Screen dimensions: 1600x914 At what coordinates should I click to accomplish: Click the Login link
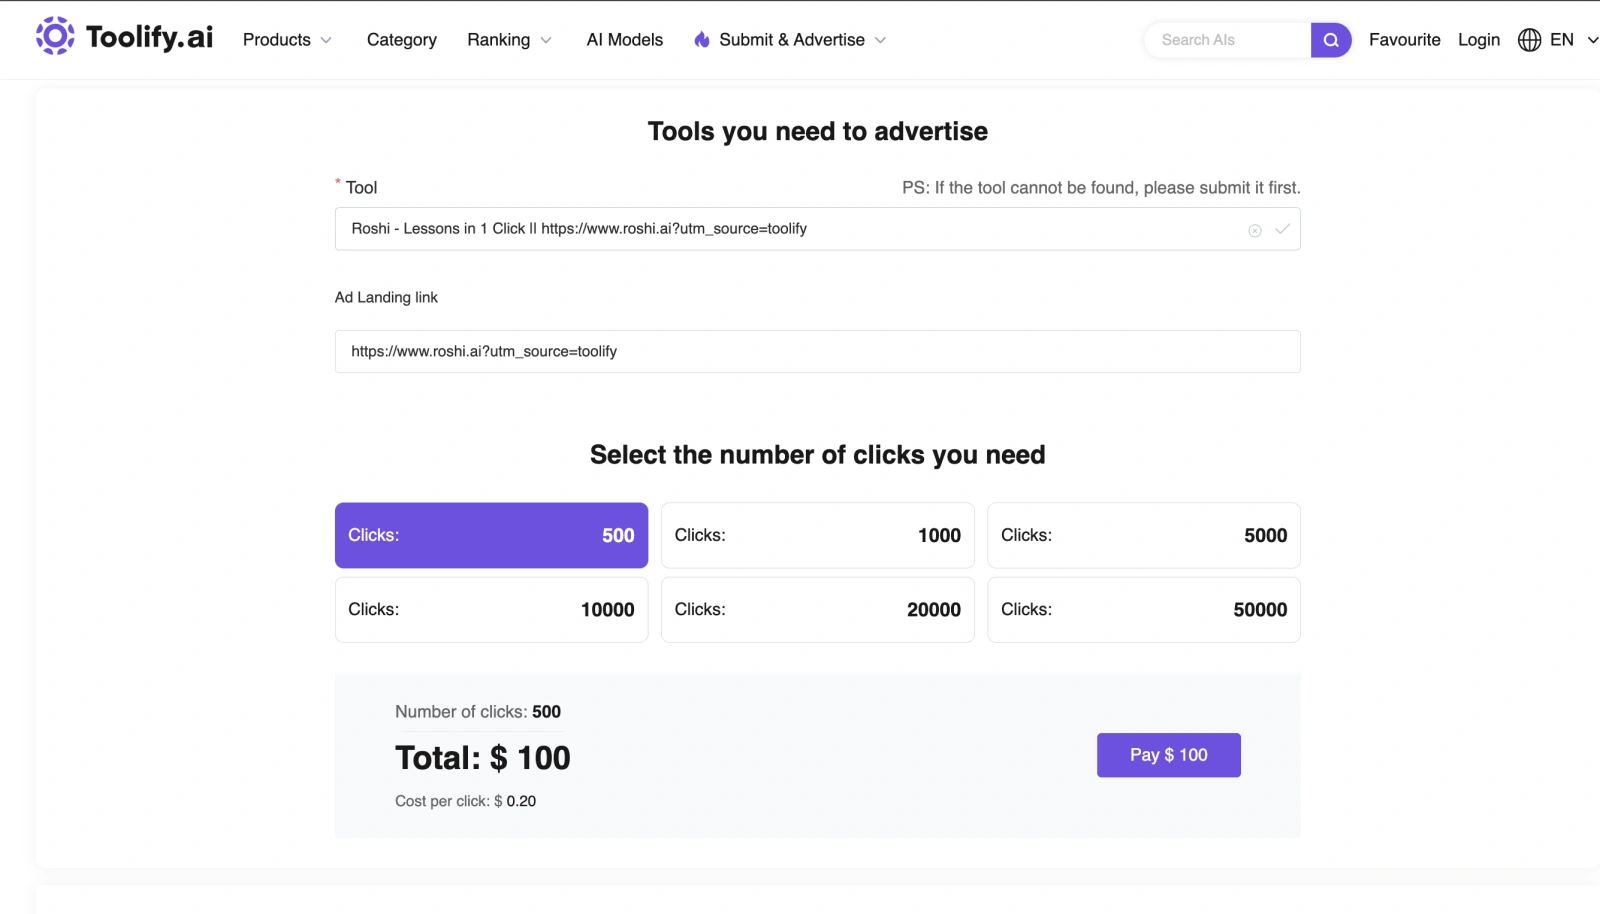click(1478, 40)
